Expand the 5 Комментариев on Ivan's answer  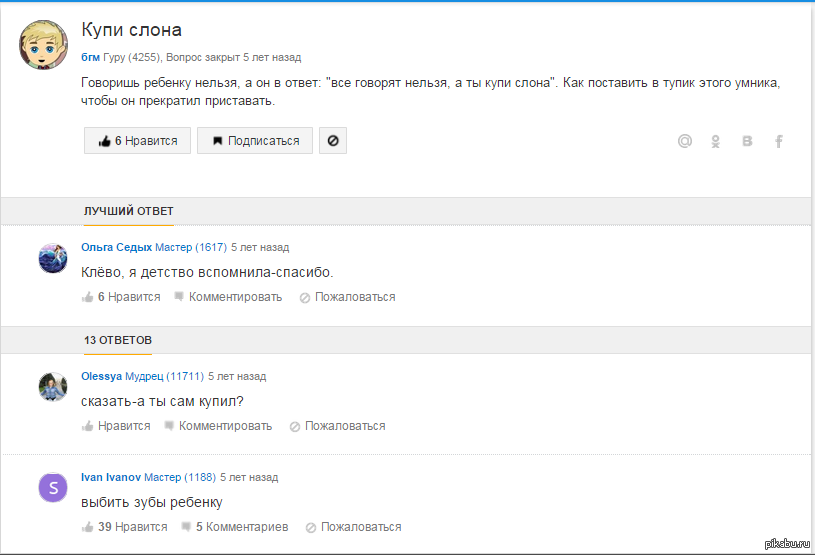(235, 527)
